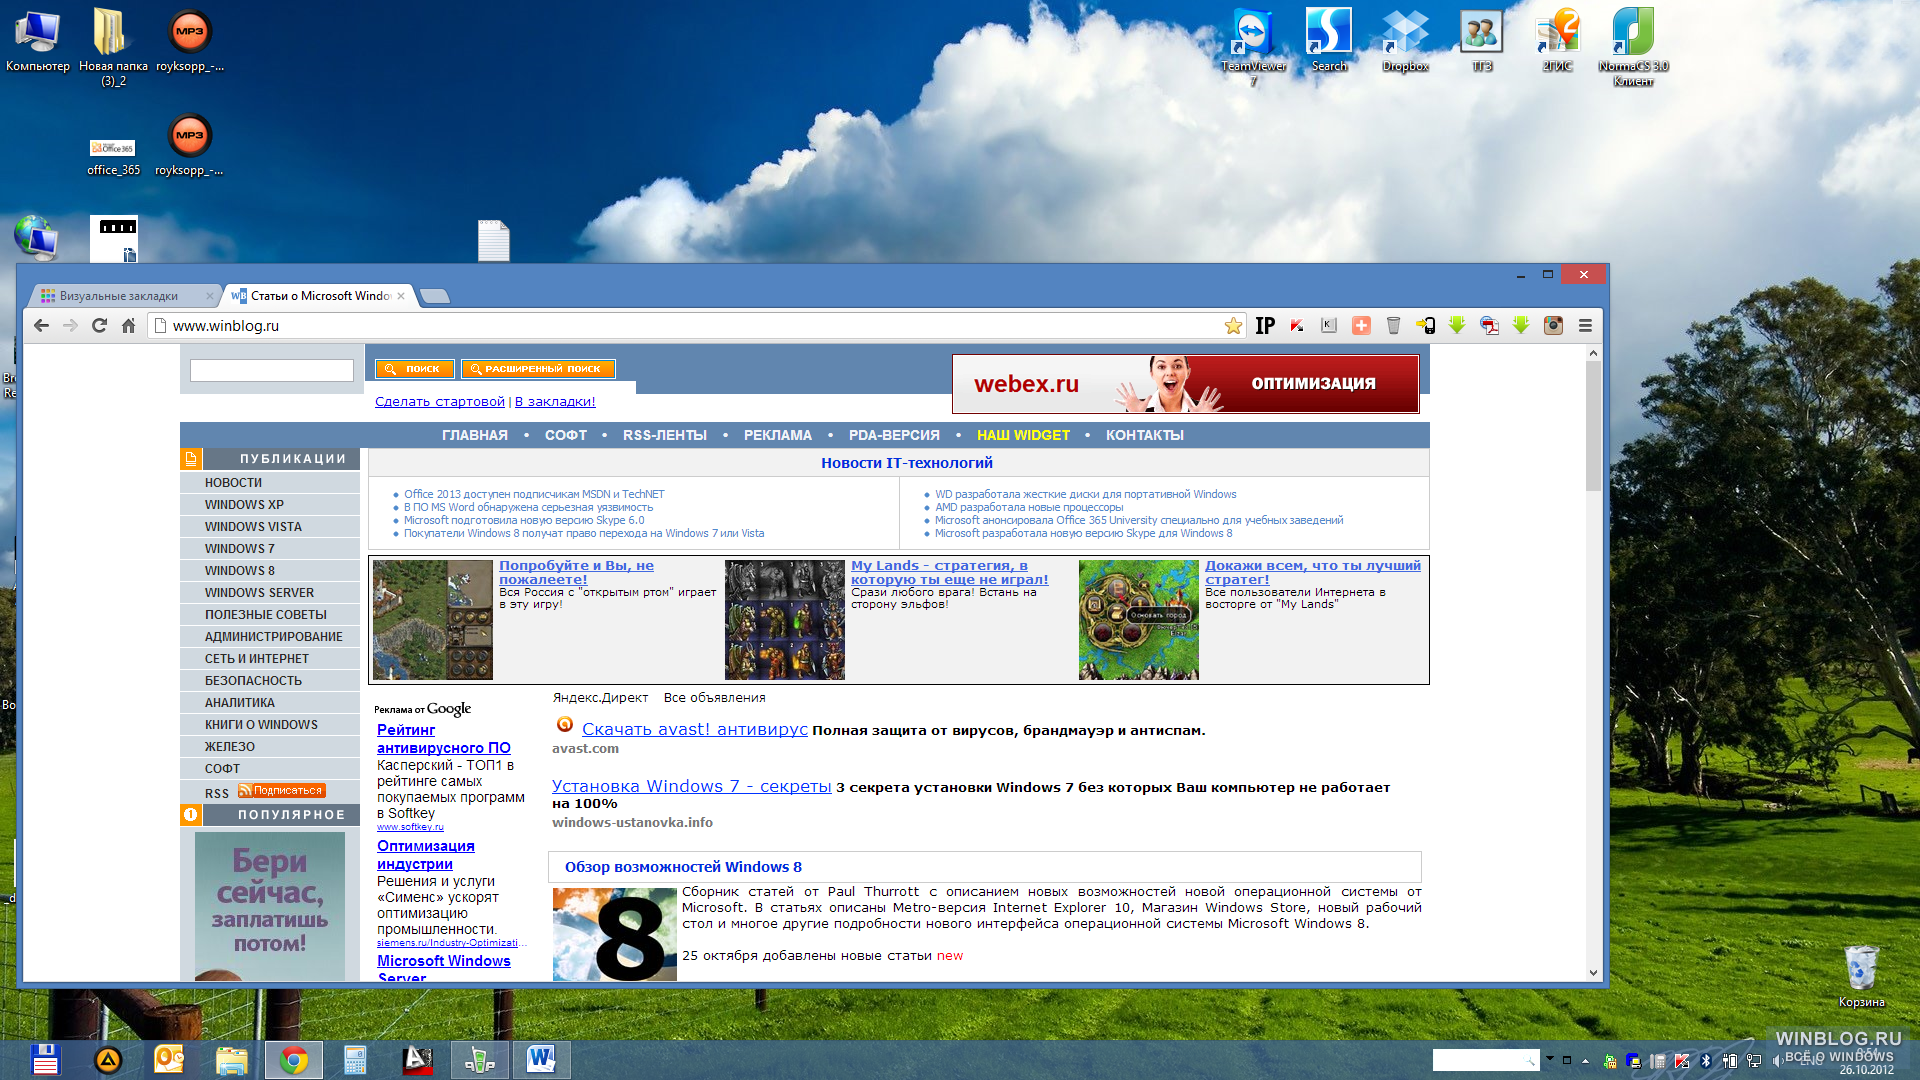The image size is (1920, 1080).
Task: Open a new browser tab
Action: (435, 296)
